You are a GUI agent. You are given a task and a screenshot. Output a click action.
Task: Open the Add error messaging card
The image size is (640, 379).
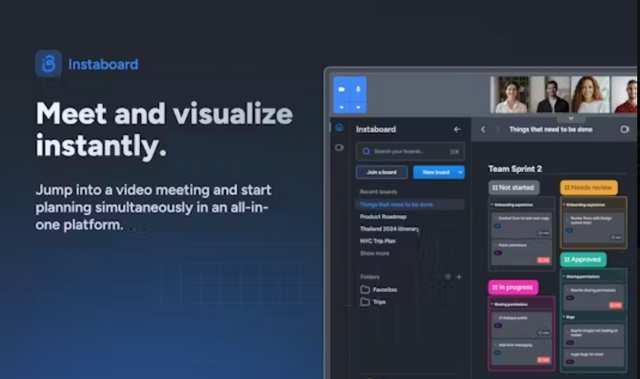tap(522, 352)
